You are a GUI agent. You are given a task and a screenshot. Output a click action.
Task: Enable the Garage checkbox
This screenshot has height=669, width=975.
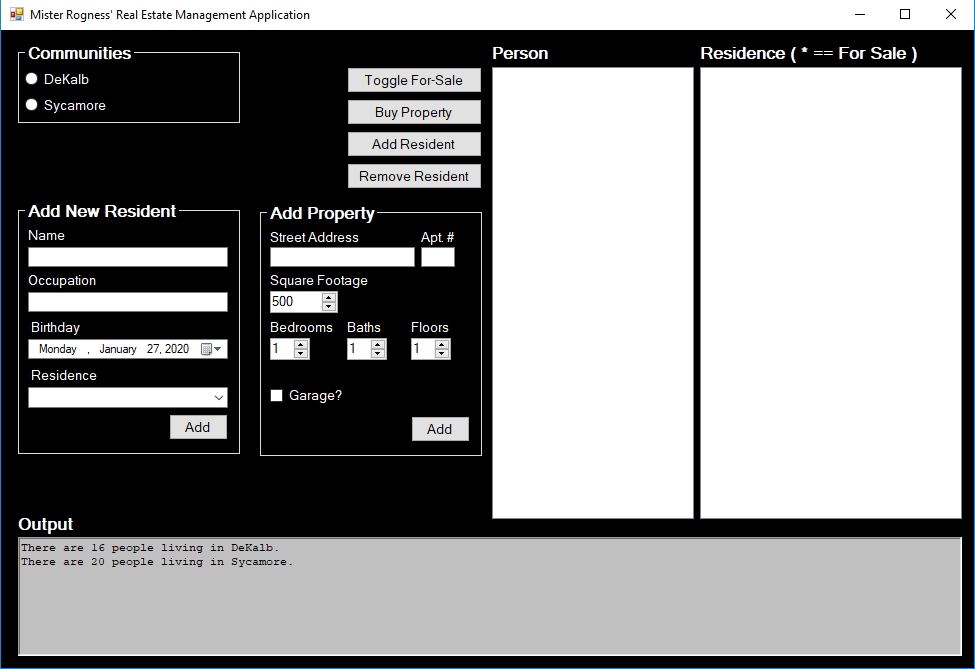coord(276,395)
